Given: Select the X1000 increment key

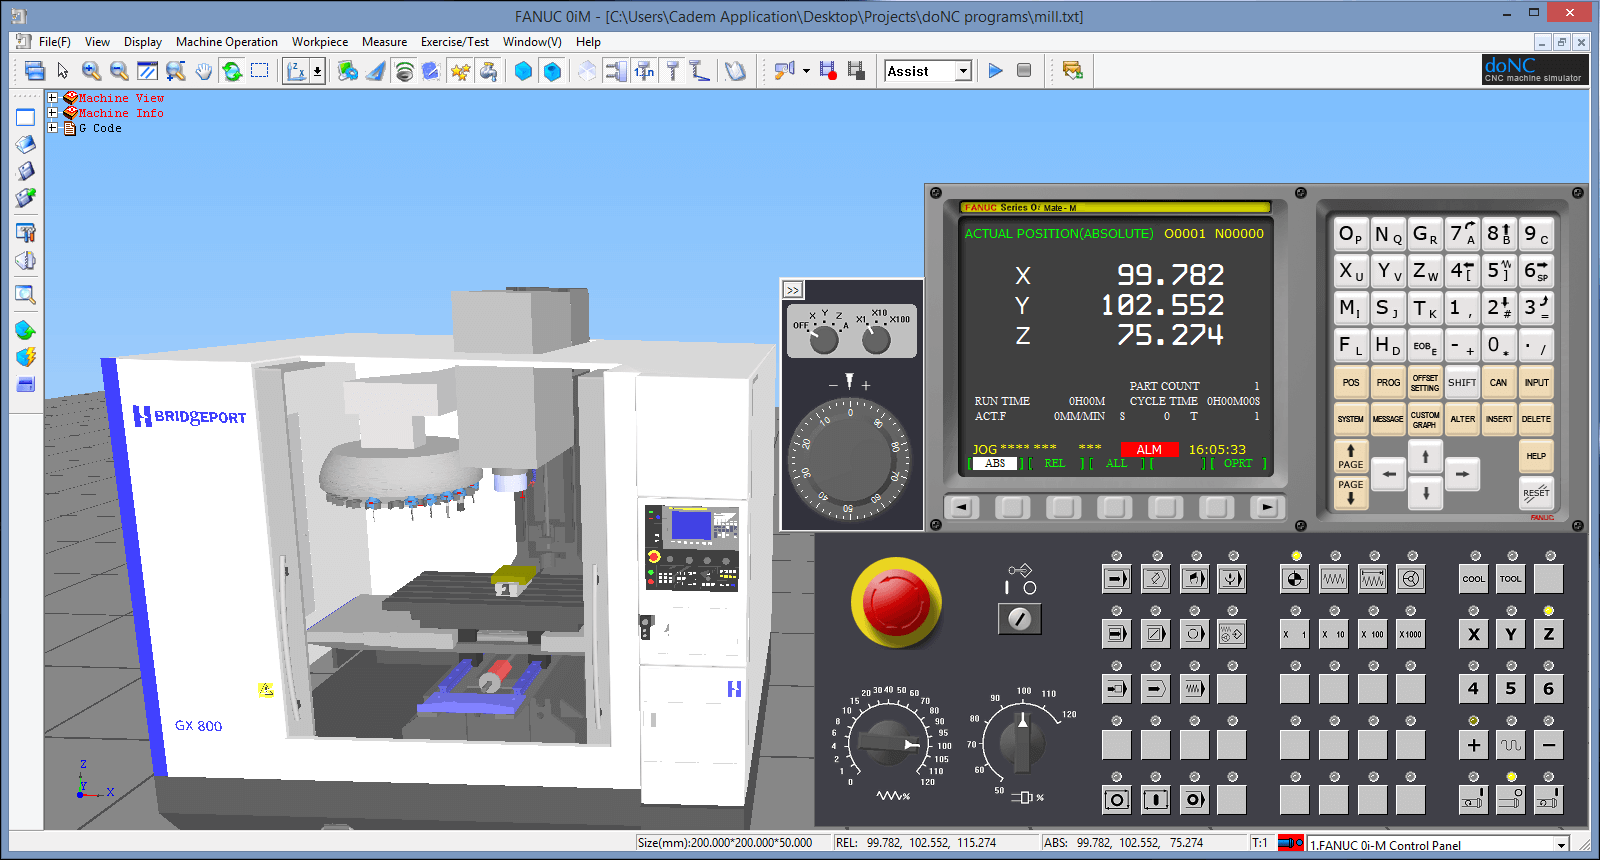Looking at the screenshot, I should click(x=1411, y=634).
